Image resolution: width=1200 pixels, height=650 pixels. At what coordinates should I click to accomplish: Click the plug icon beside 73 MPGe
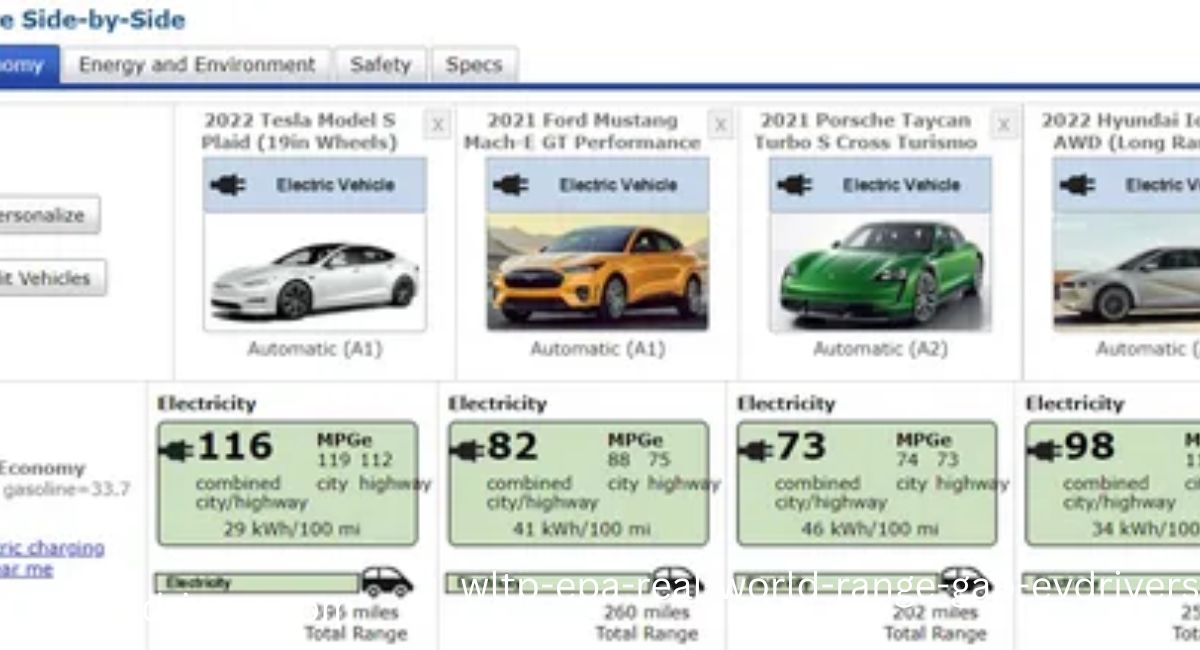[756, 450]
